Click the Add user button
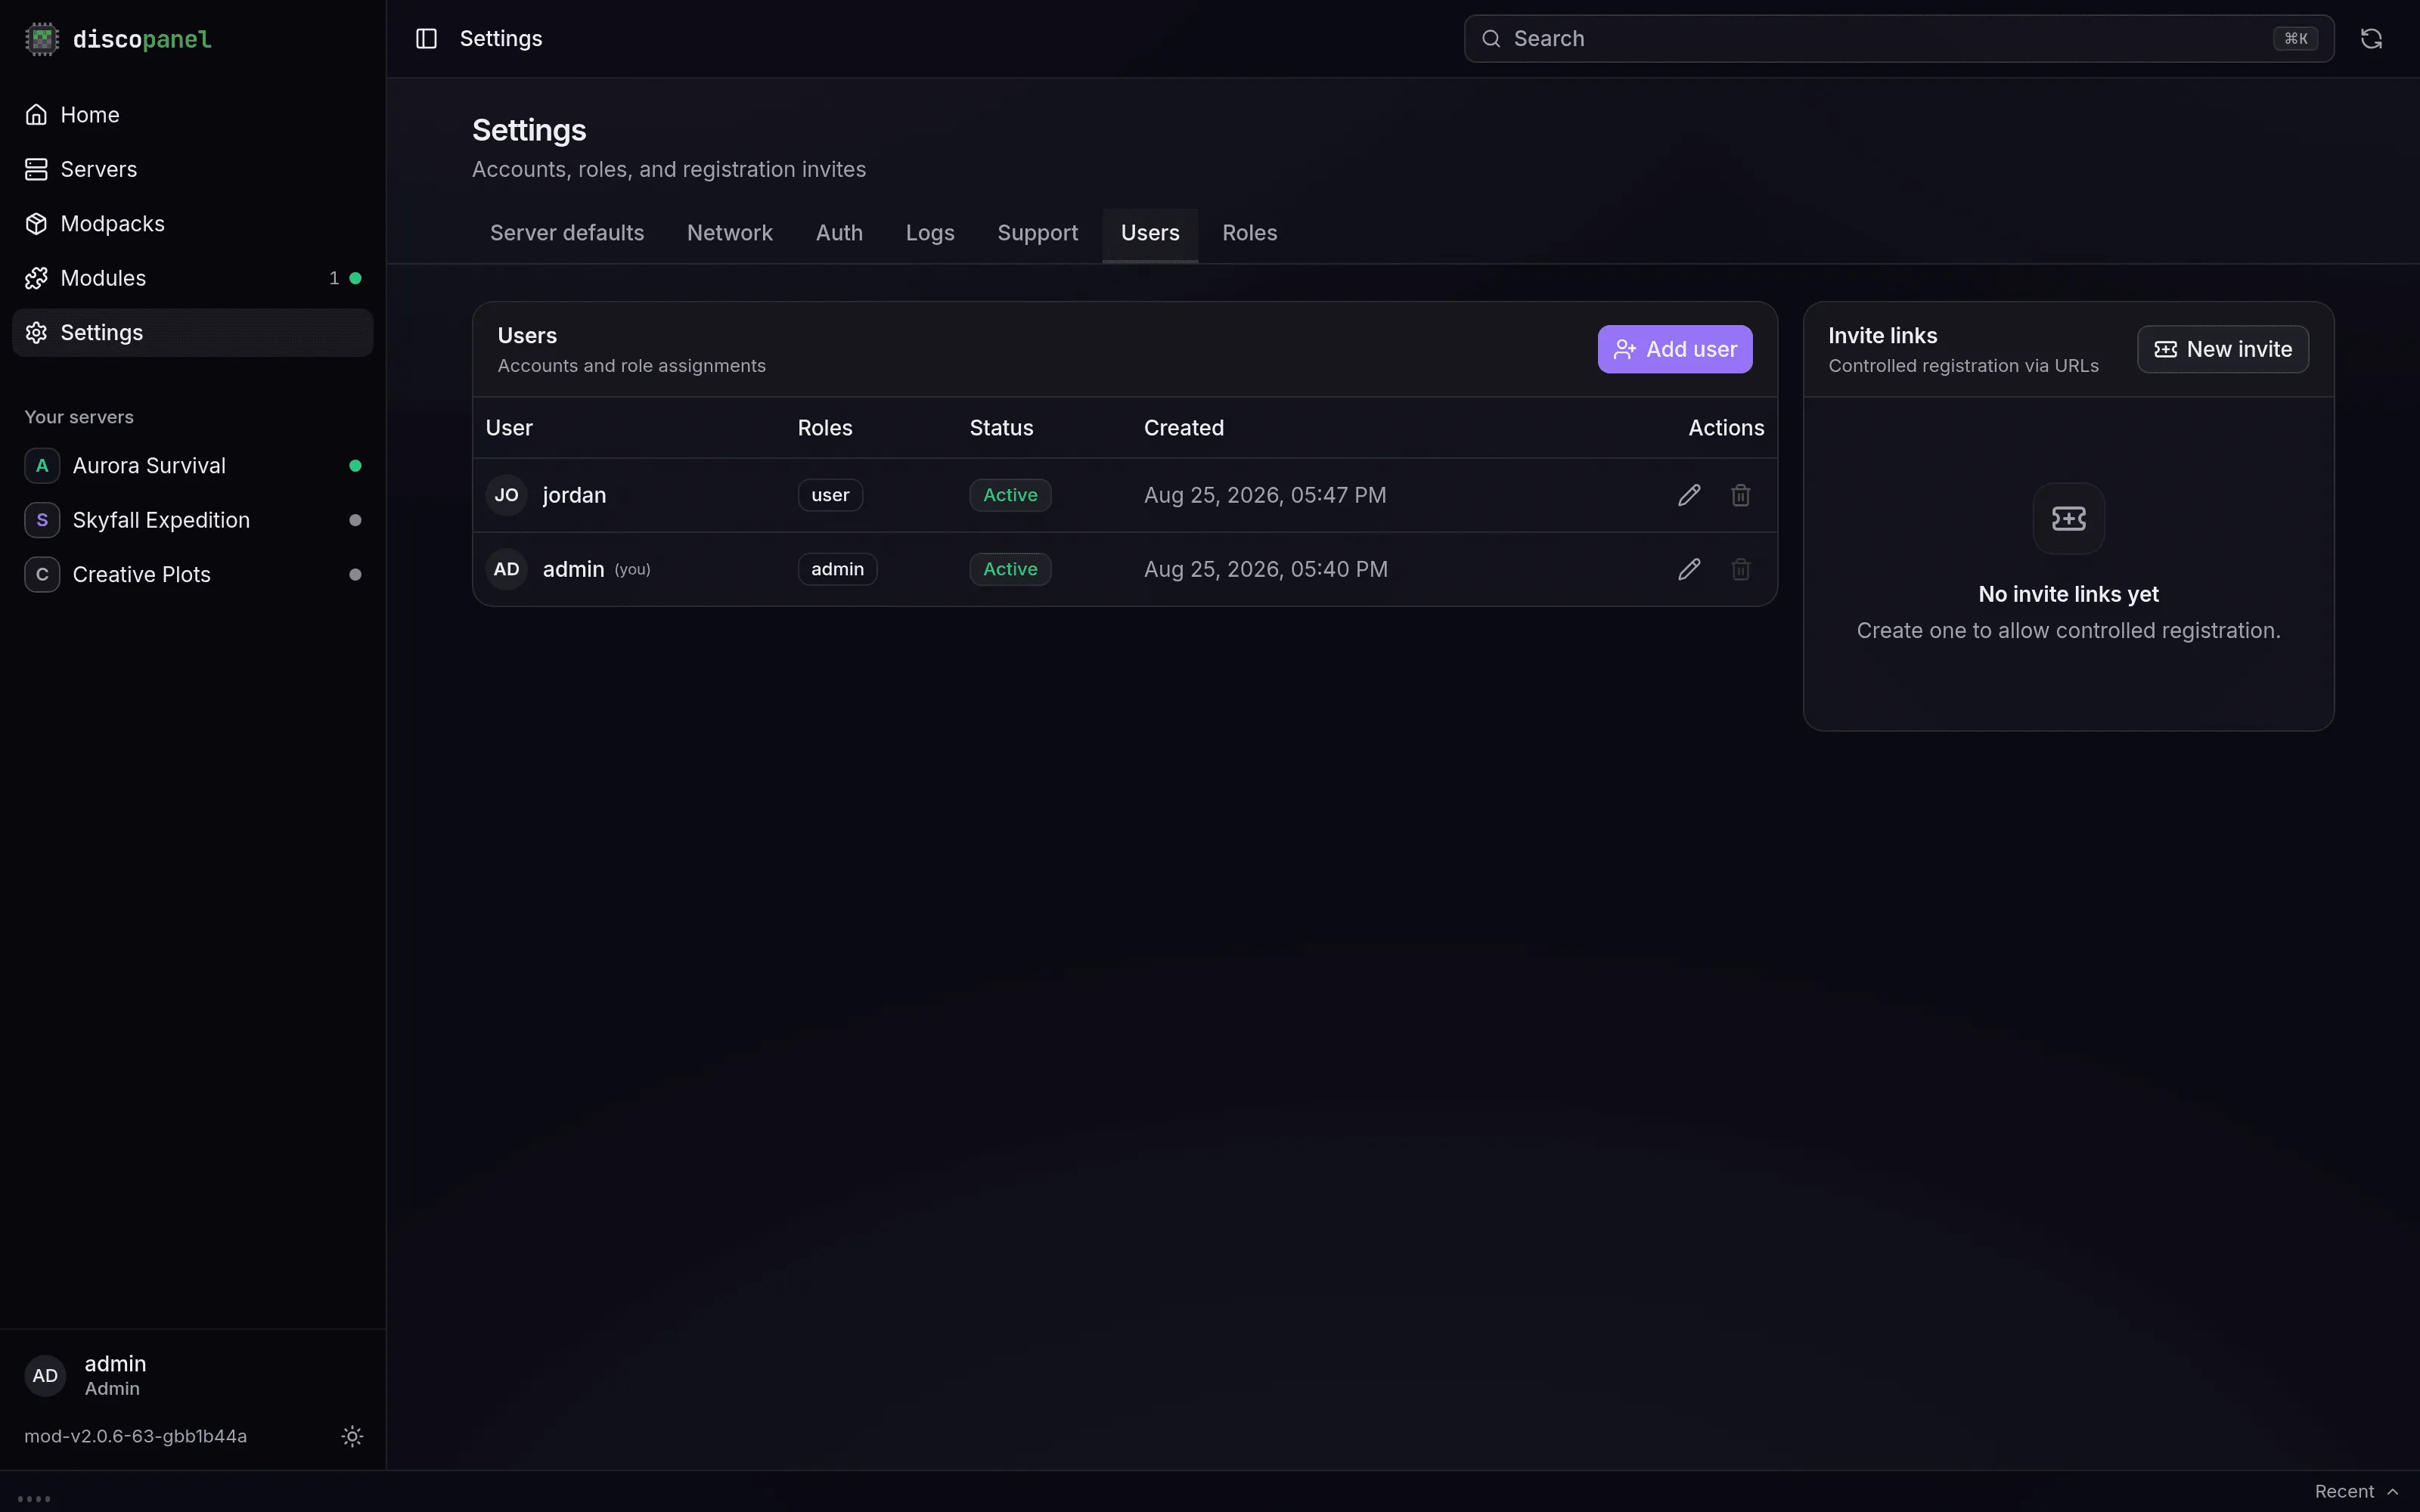The image size is (2420, 1512). coord(1675,349)
